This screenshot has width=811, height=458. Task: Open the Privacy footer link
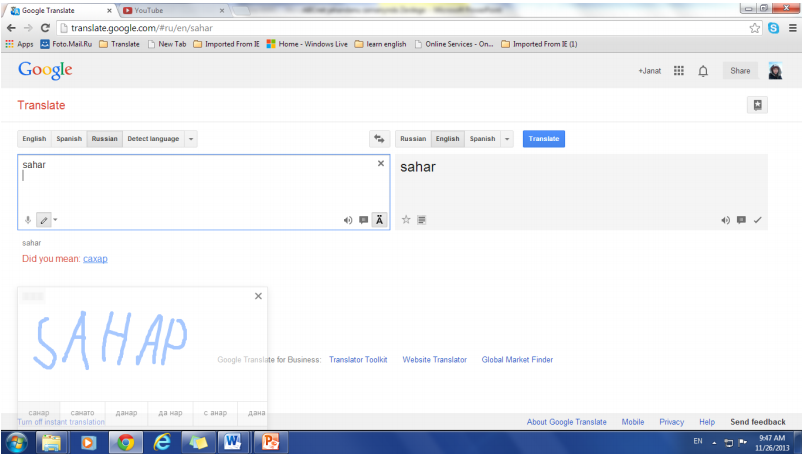[671, 422]
